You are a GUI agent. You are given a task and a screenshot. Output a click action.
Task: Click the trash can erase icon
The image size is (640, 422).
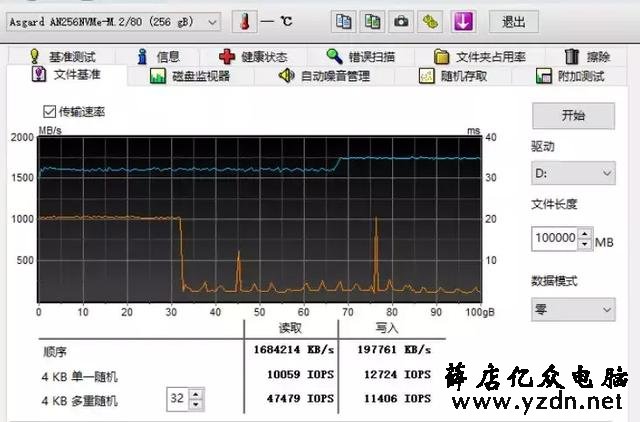(571, 56)
